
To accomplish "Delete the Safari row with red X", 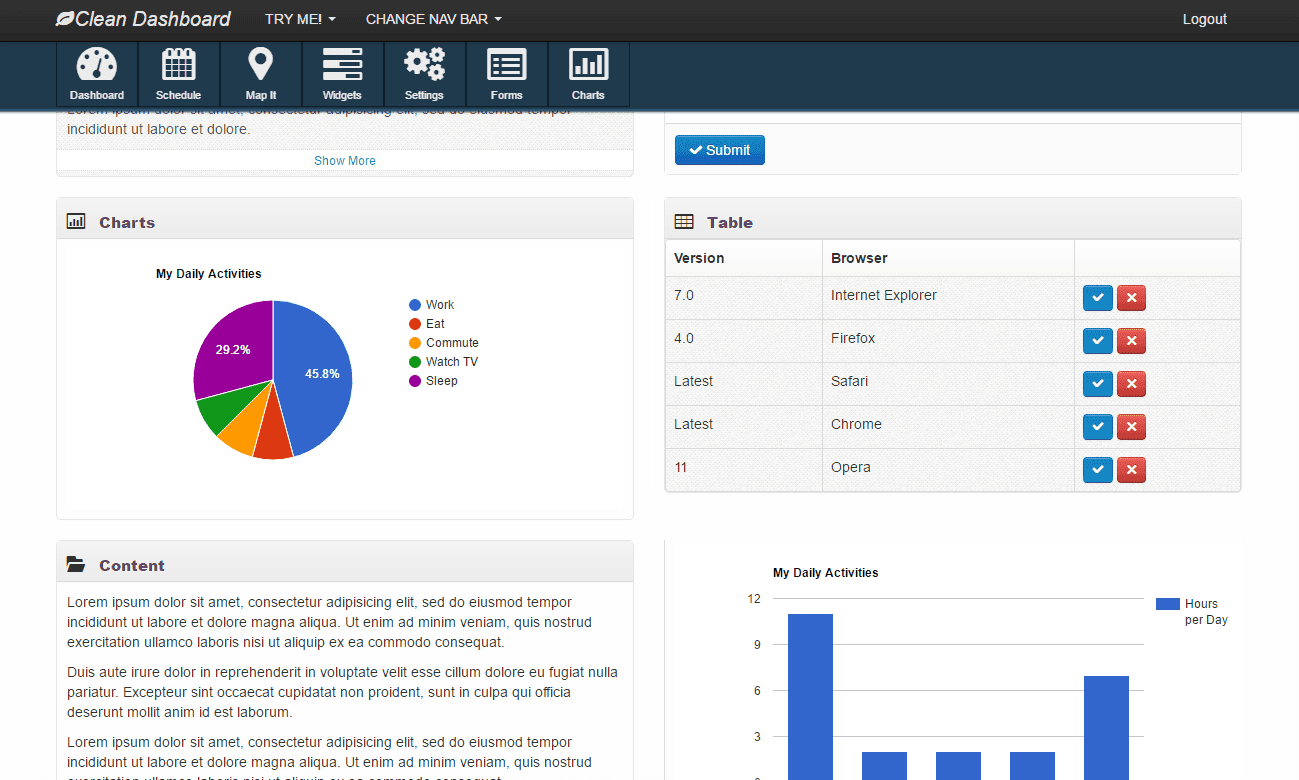I will (1131, 384).
